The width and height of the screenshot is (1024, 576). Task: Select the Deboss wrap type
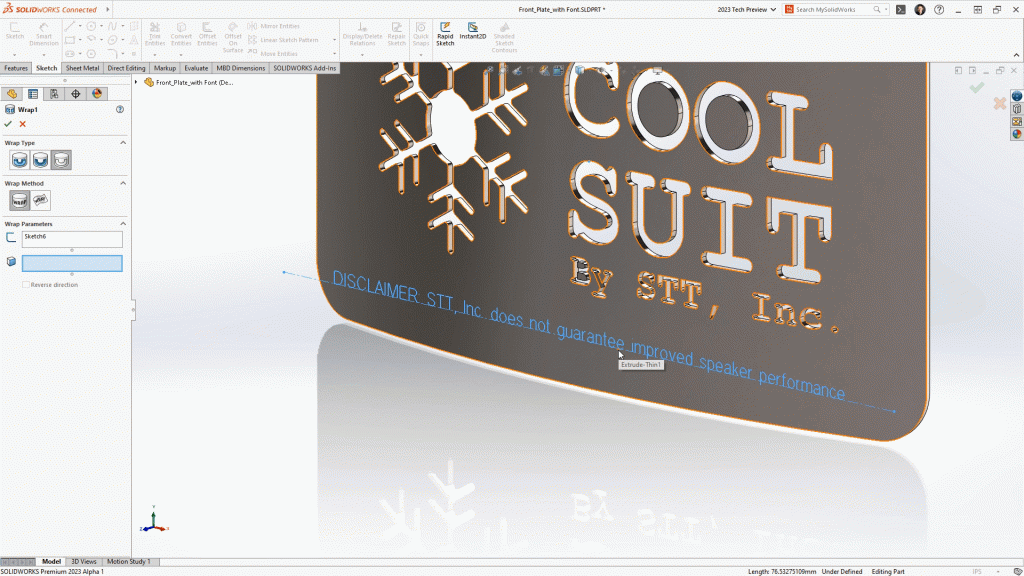(x=40, y=160)
